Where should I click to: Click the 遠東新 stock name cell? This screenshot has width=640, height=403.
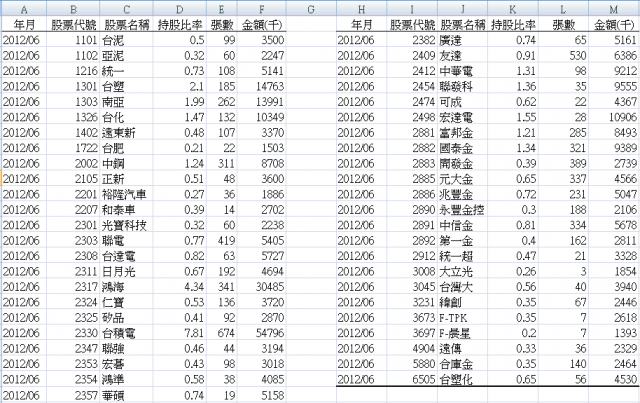pos(127,133)
